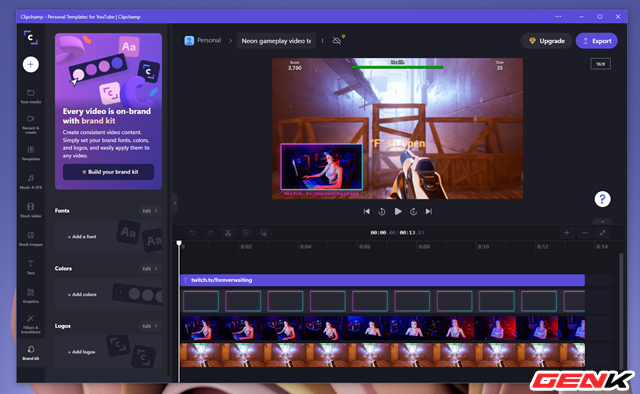The width and height of the screenshot is (640, 394).
Task: Open window three-dot menu in title bar
Action: click(x=558, y=17)
